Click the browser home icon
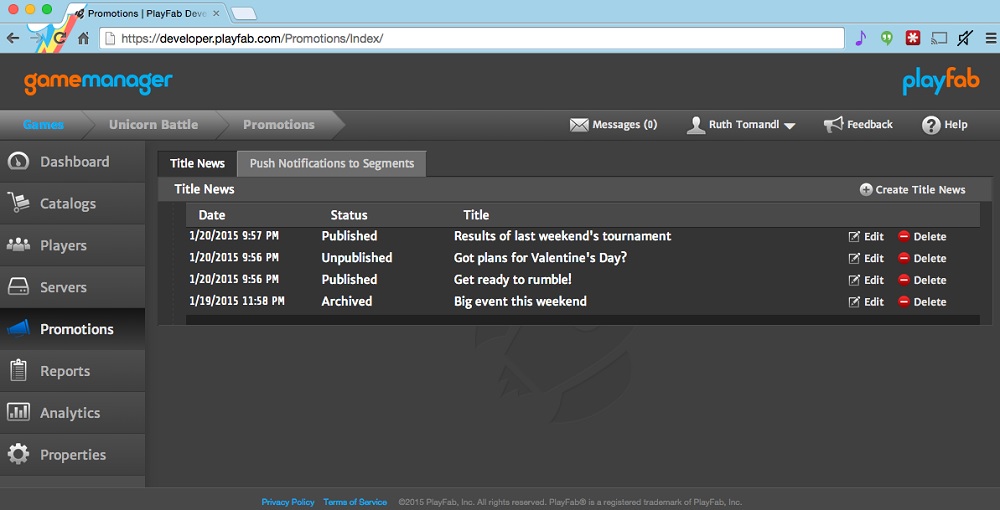 (x=84, y=38)
